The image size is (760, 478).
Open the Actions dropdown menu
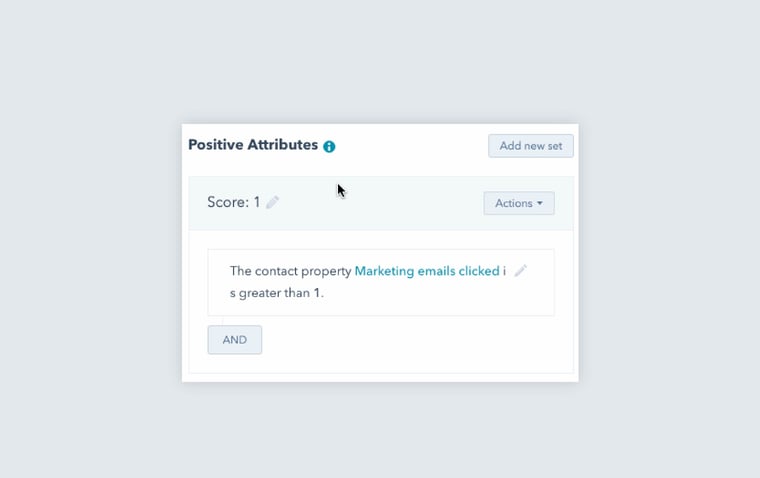click(x=518, y=203)
